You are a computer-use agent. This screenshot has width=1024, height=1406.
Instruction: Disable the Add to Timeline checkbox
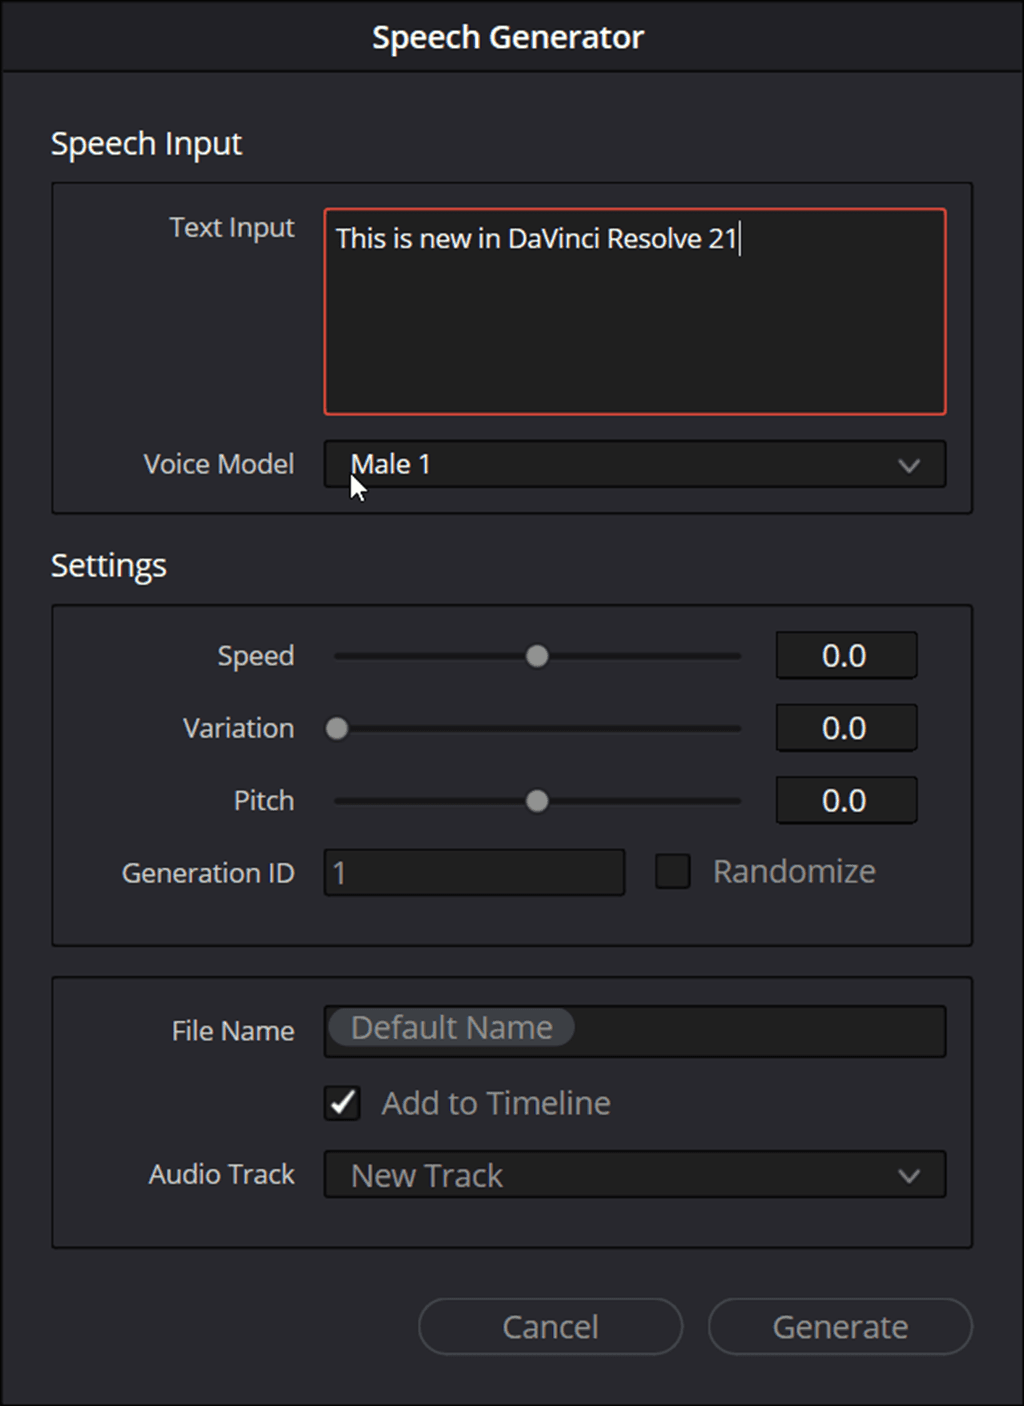pyautogui.click(x=341, y=1103)
